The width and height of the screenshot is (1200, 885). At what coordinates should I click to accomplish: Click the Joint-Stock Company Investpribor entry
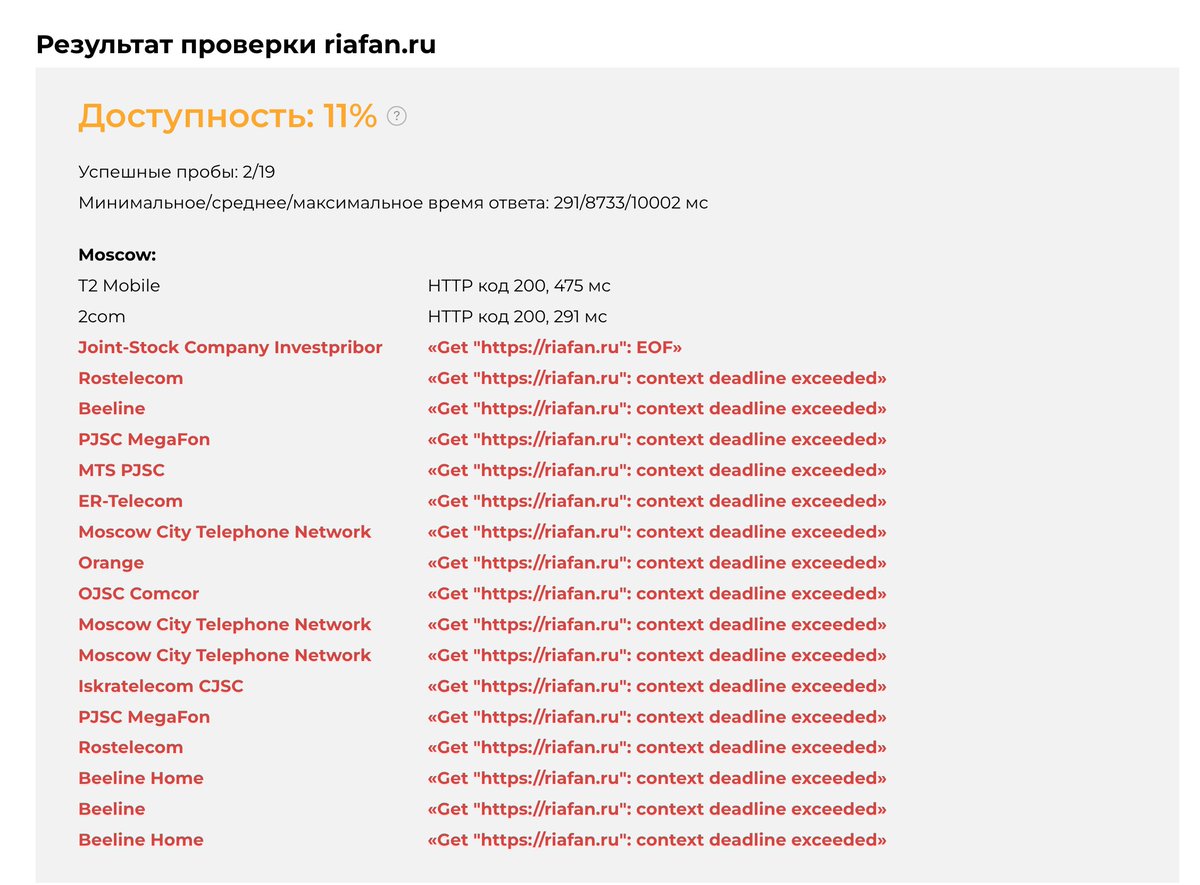tap(230, 347)
